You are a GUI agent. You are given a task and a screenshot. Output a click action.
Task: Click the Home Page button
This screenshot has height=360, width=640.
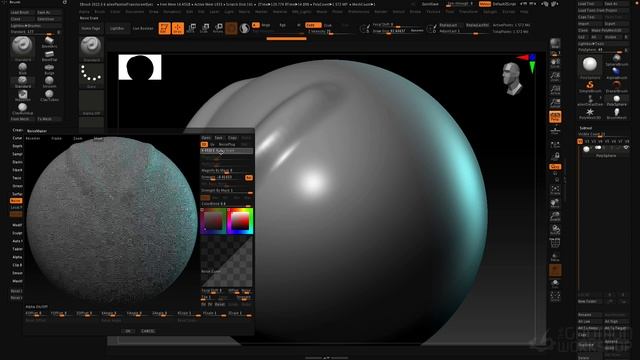click(x=91, y=29)
